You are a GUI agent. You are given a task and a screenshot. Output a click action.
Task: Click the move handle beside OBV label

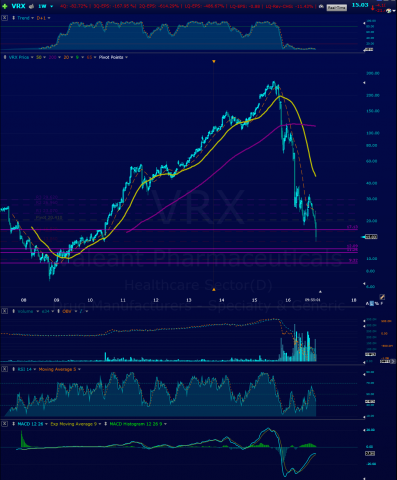coord(59,311)
